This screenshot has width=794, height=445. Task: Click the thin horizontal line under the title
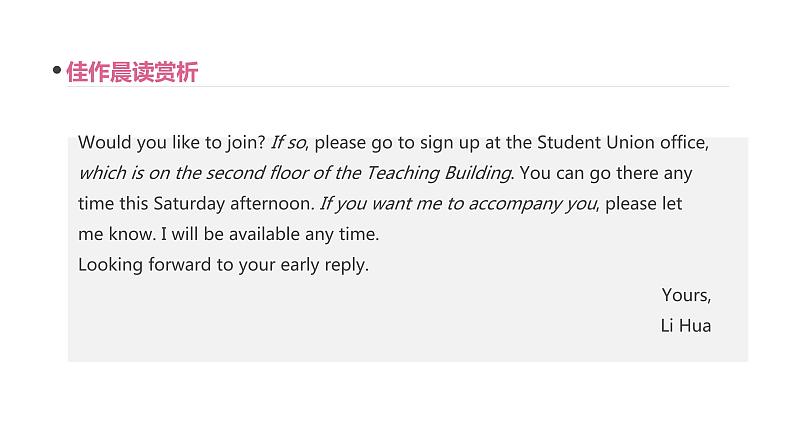pos(450,87)
